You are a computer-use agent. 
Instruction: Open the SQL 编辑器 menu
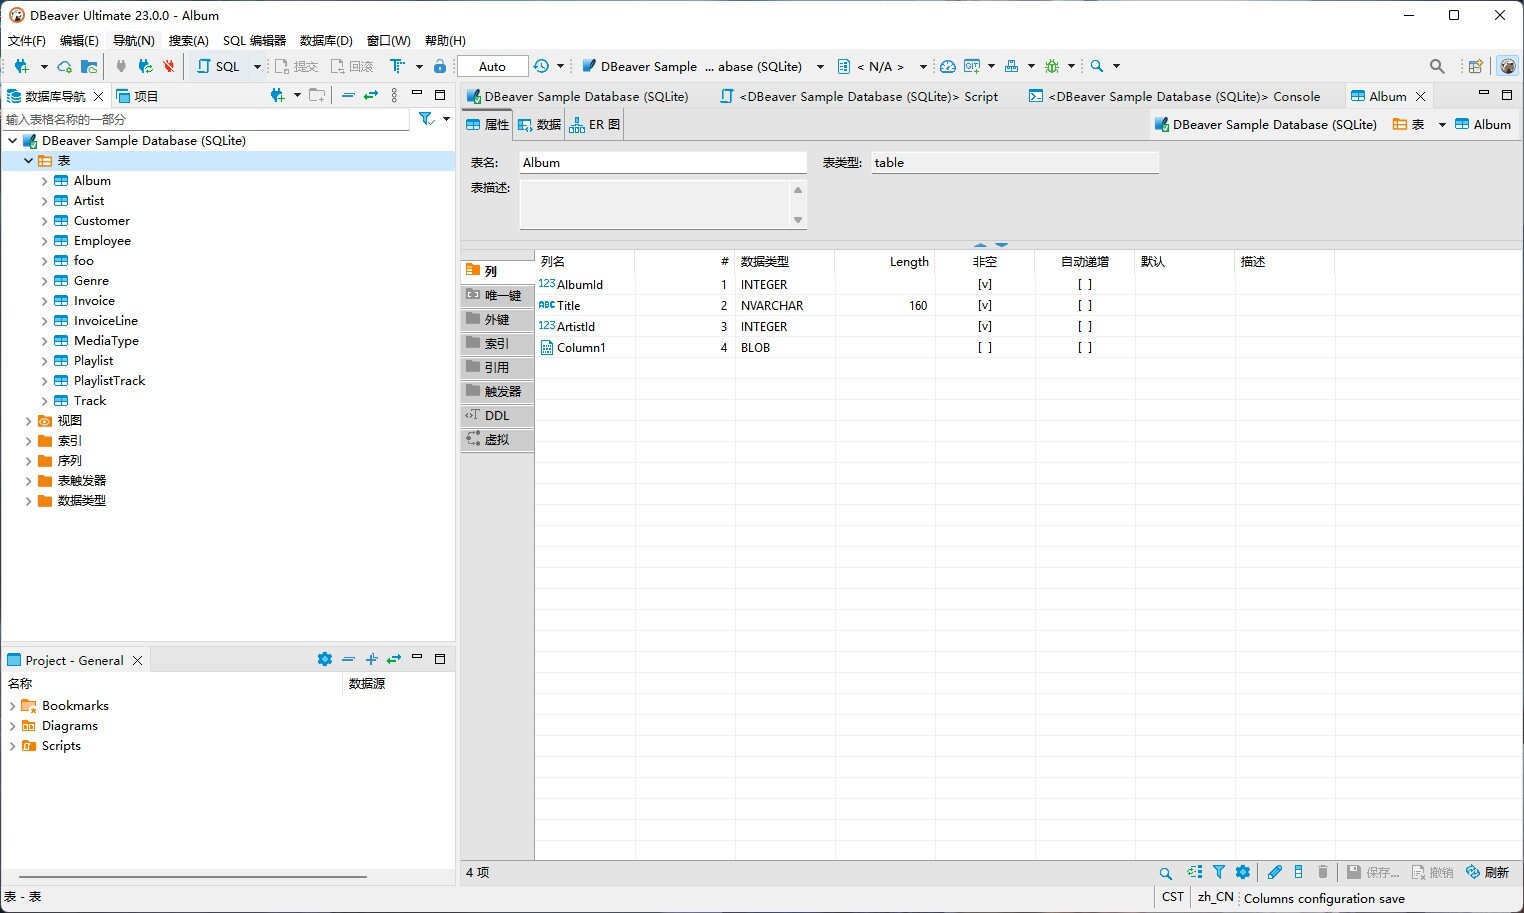coord(254,40)
